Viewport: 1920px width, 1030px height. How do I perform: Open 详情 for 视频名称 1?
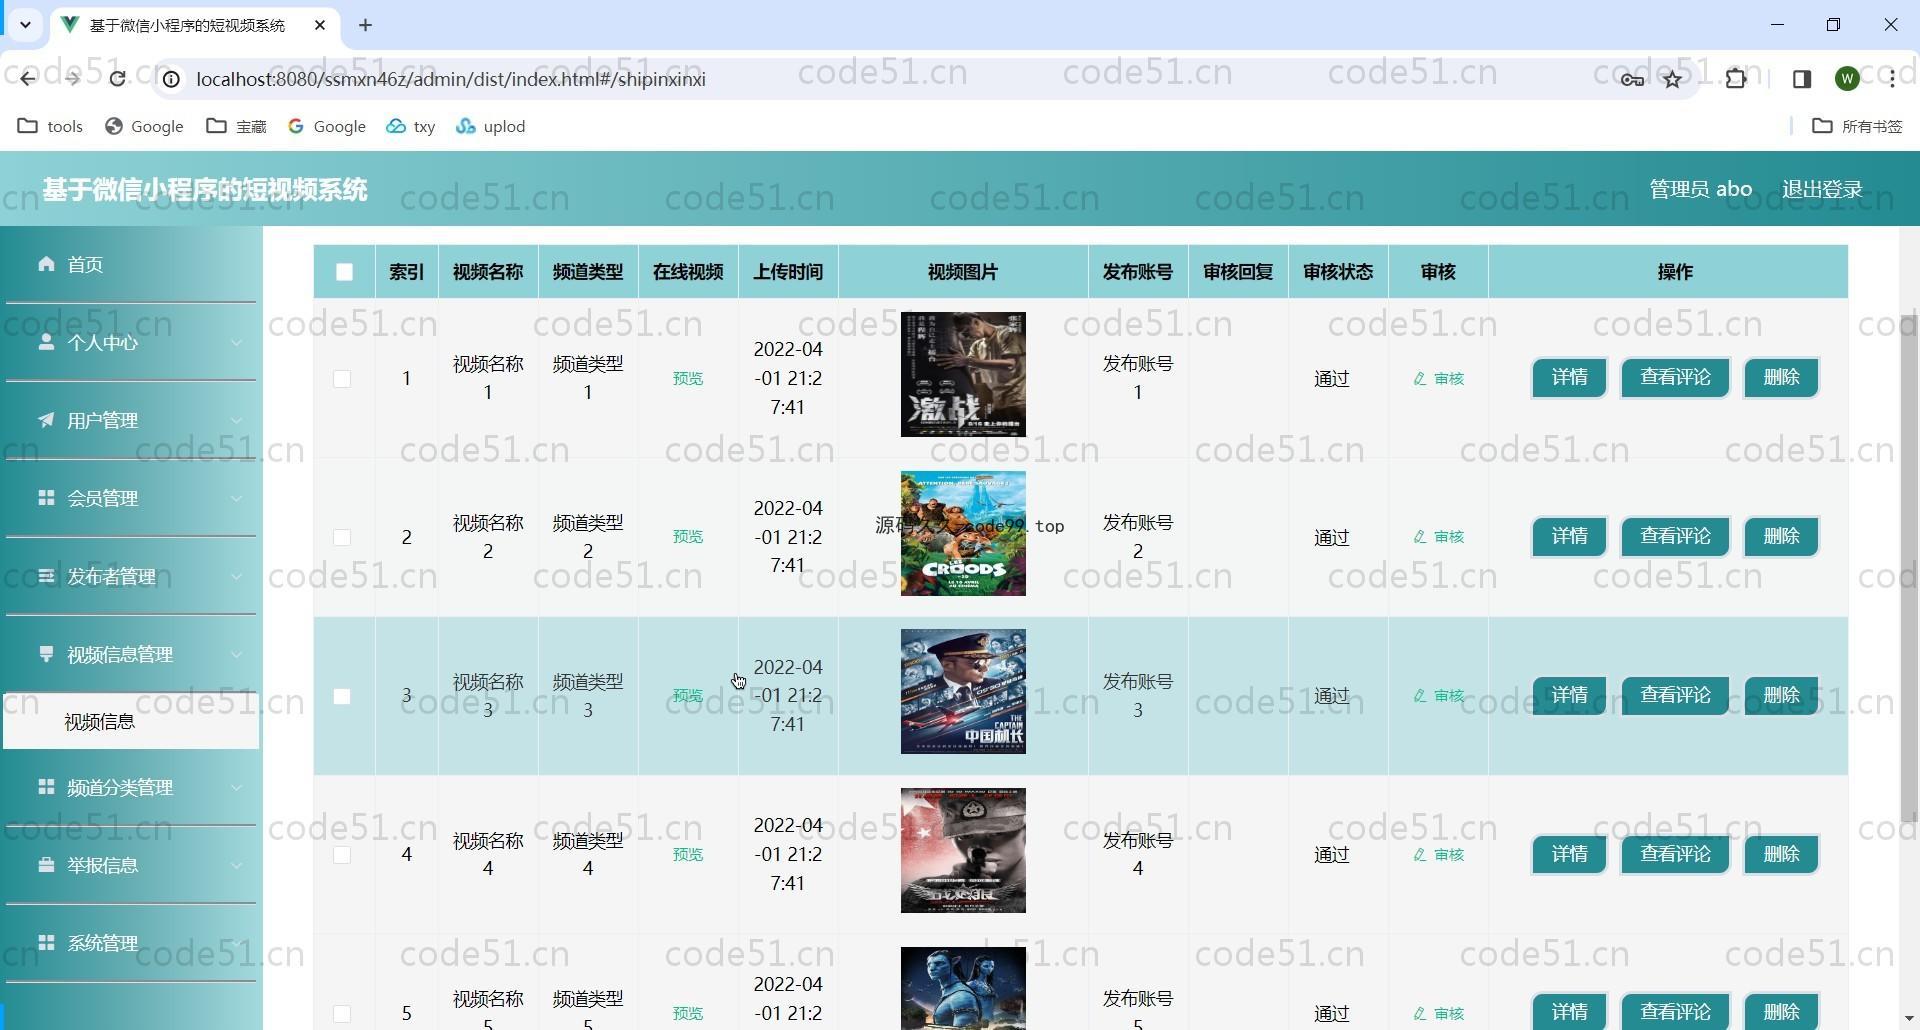coord(1569,378)
